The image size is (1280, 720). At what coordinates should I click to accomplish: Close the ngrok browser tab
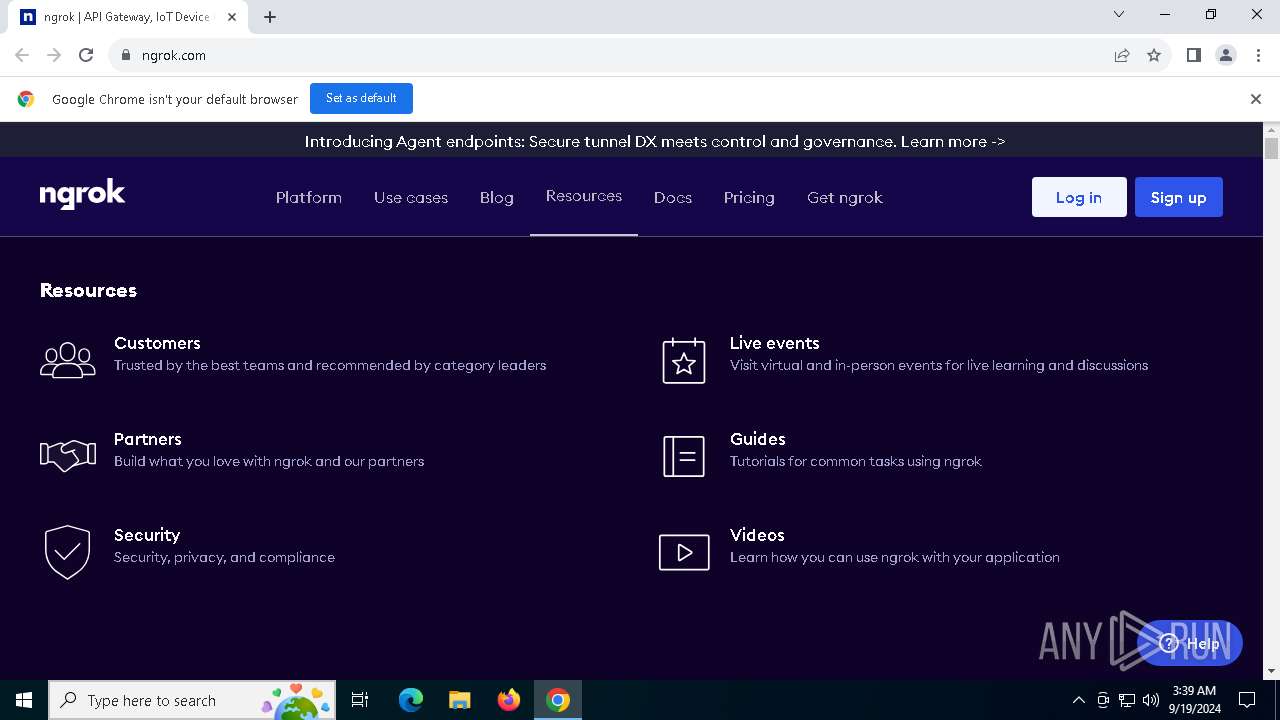pyautogui.click(x=232, y=17)
